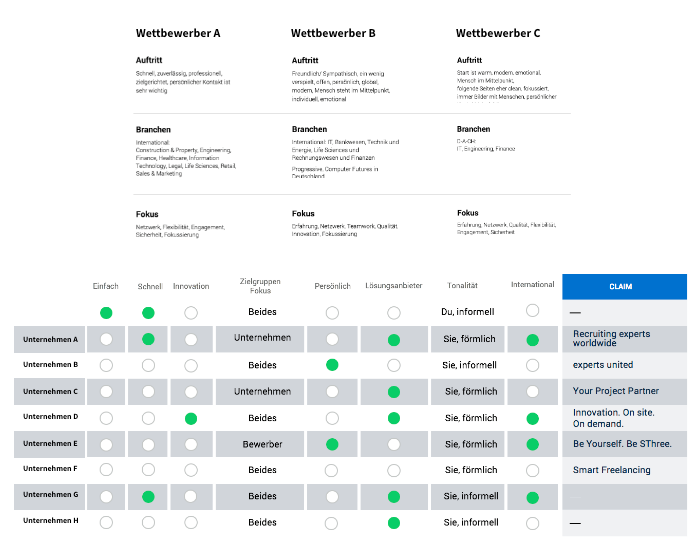Click the Innovation column header

point(191,286)
